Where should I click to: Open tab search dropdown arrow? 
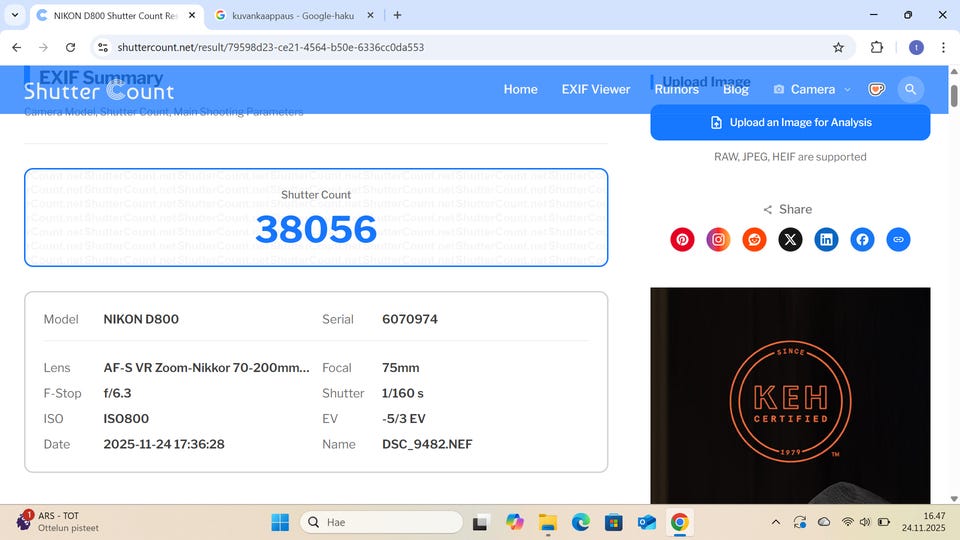tap(15, 15)
